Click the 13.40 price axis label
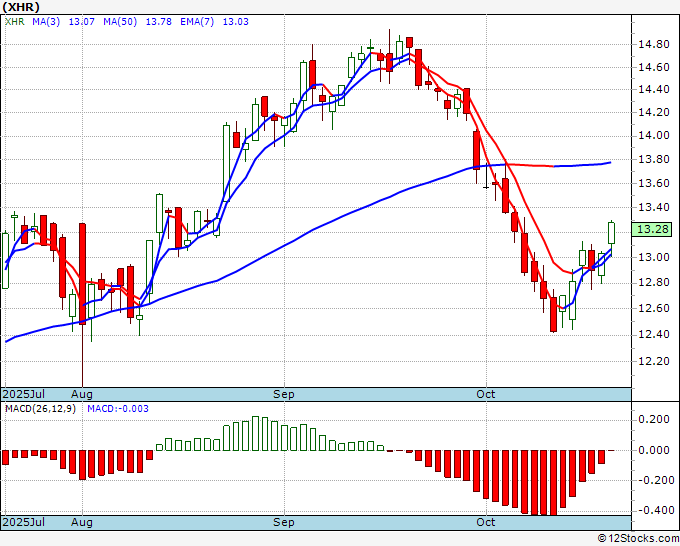This screenshot has width=680, height=546. (x=653, y=207)
